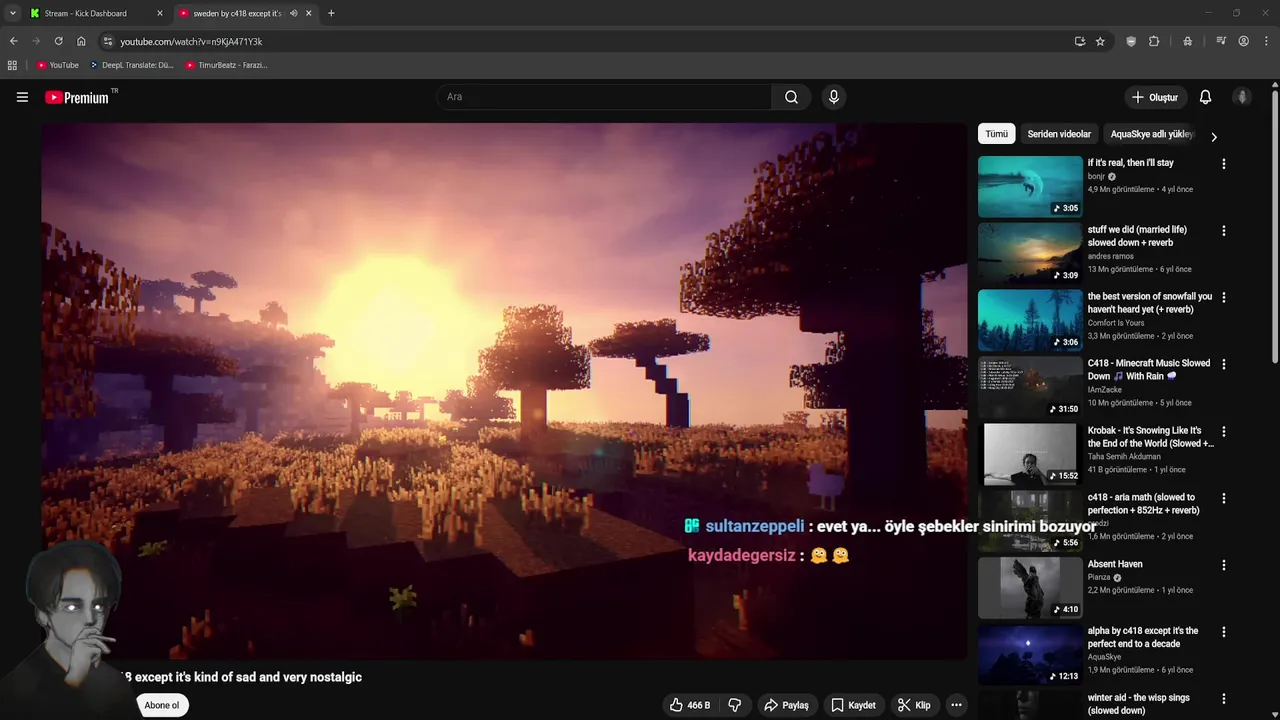Select the 'AquaSkye adlı yükleyici' filter chip
This screenshot has width=1280, height=720.
coord(1152,134)
